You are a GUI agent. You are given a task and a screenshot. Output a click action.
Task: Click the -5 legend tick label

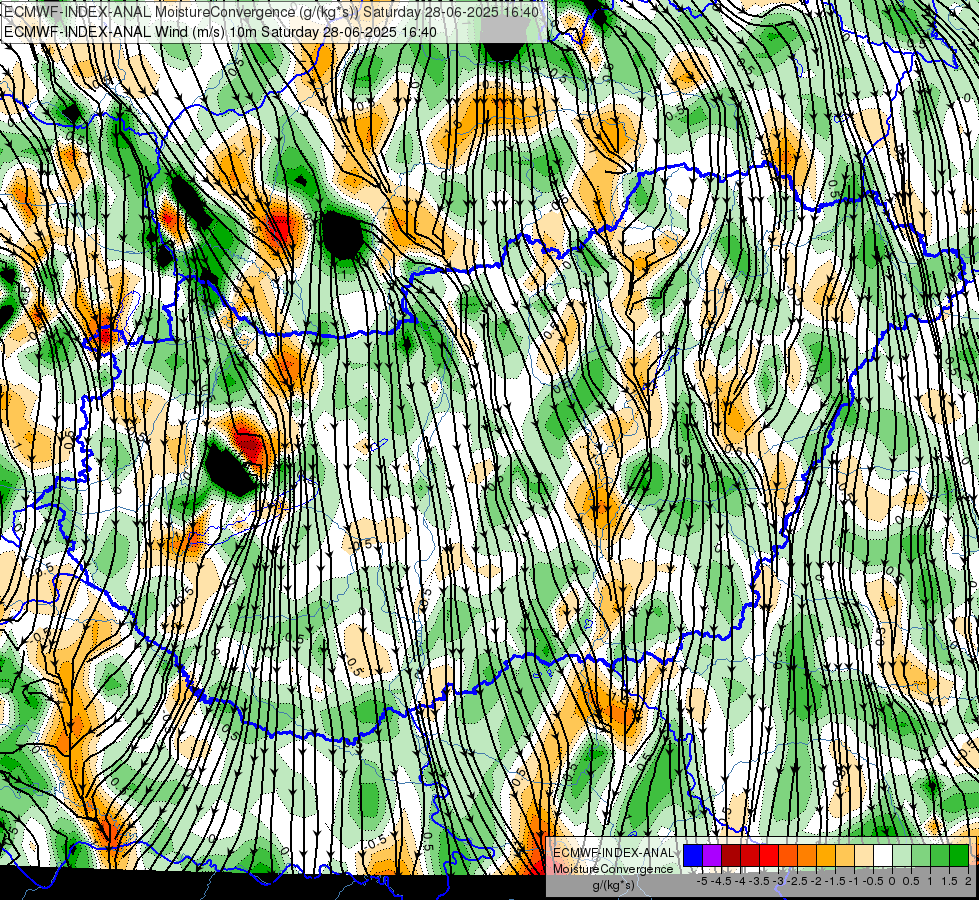[702, 881]
